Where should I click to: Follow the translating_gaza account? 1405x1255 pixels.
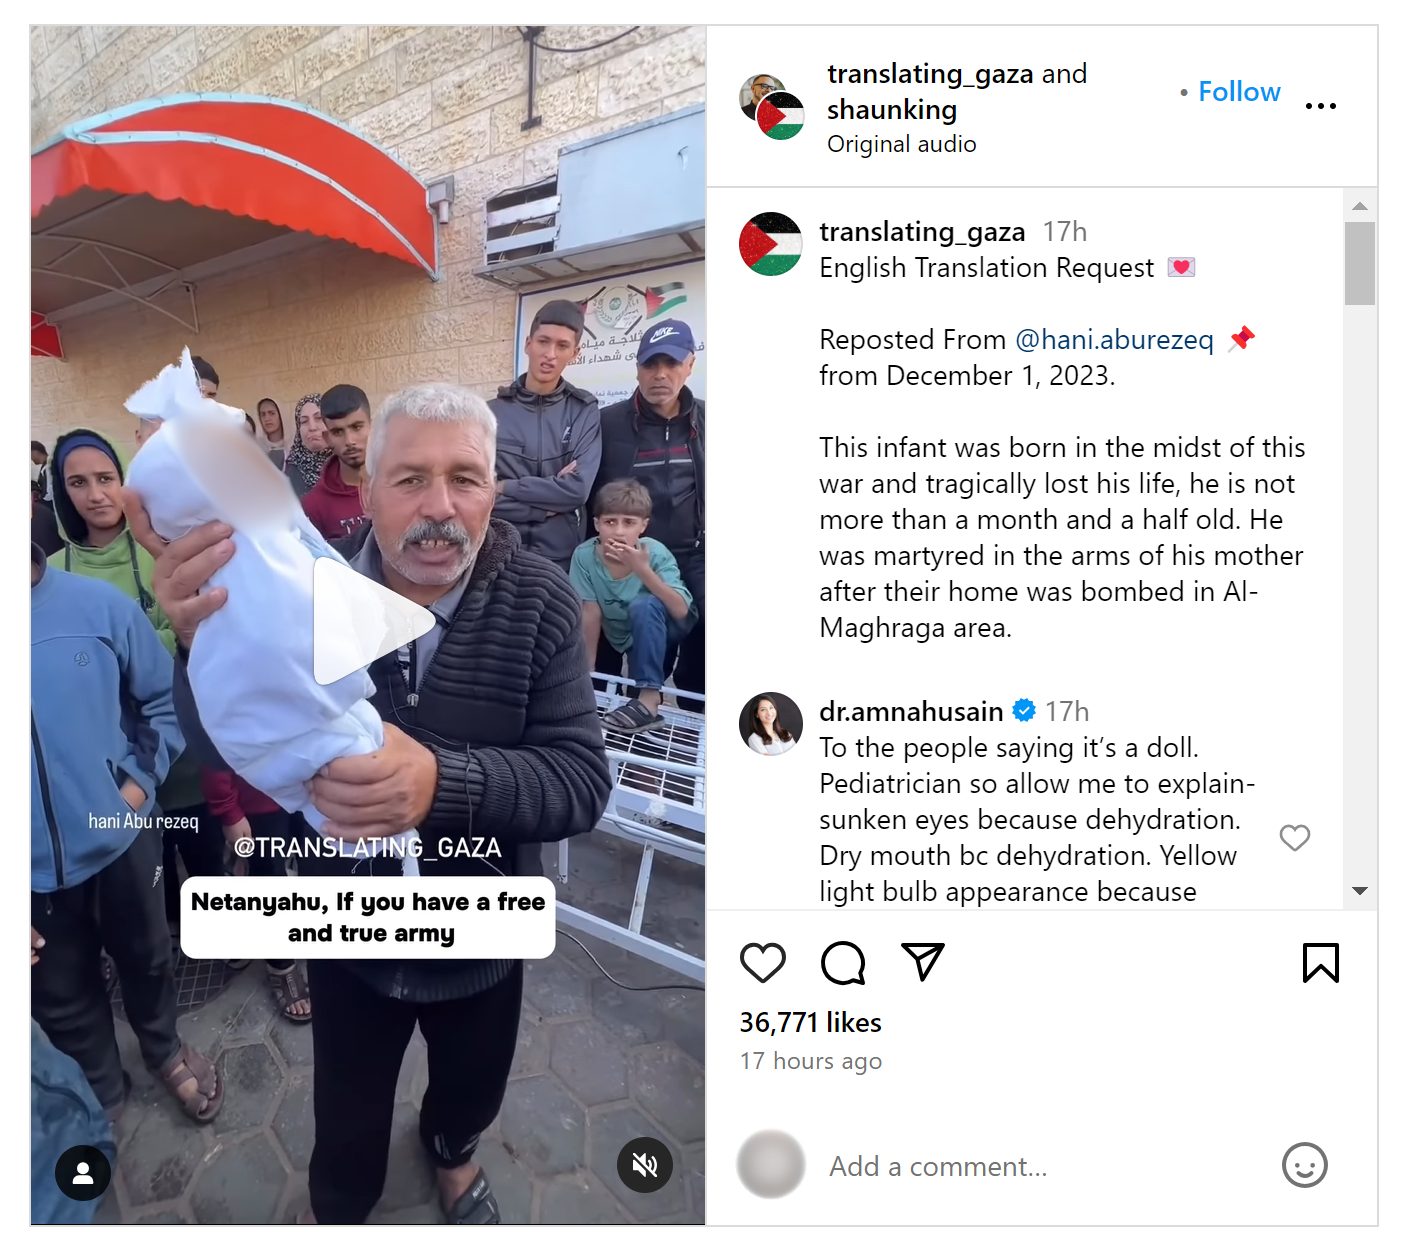point(1239,91)
